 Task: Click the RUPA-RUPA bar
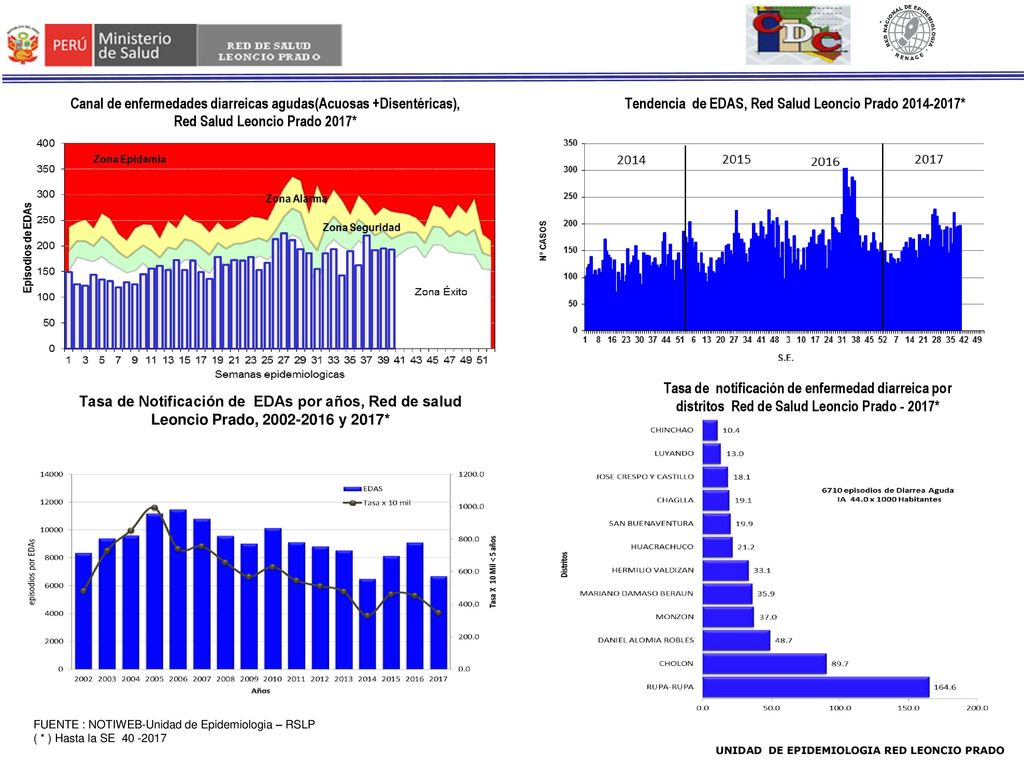point(816,687)
